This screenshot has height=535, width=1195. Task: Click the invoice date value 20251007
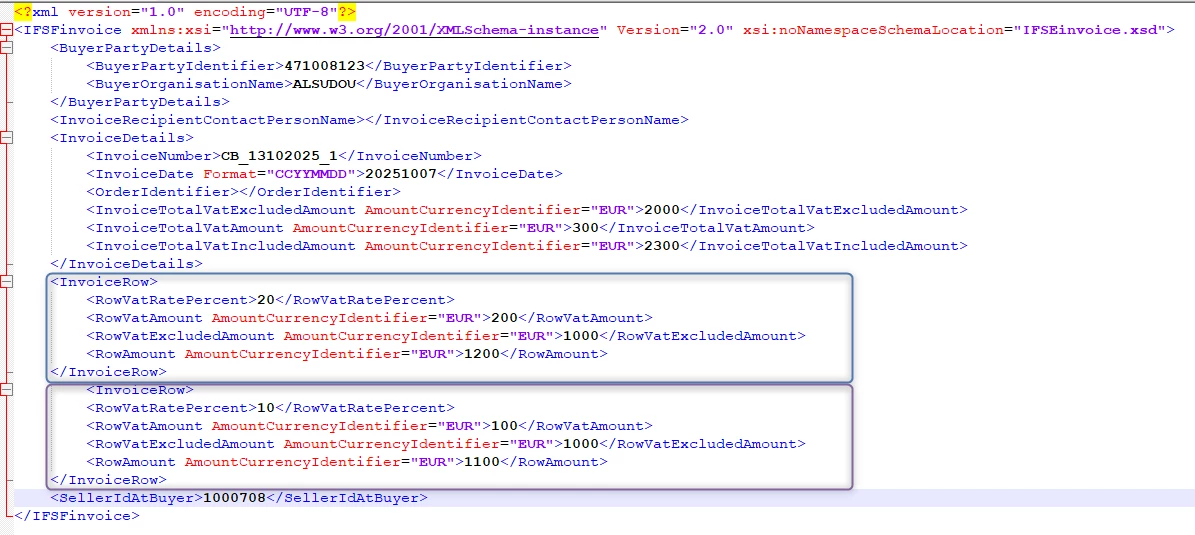pos(401,174)
